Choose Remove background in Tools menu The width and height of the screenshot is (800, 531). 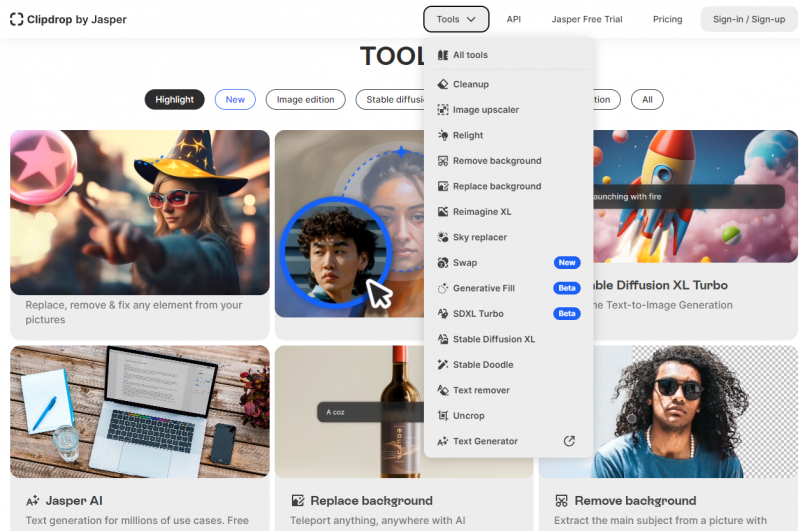(x=508, y=161)
